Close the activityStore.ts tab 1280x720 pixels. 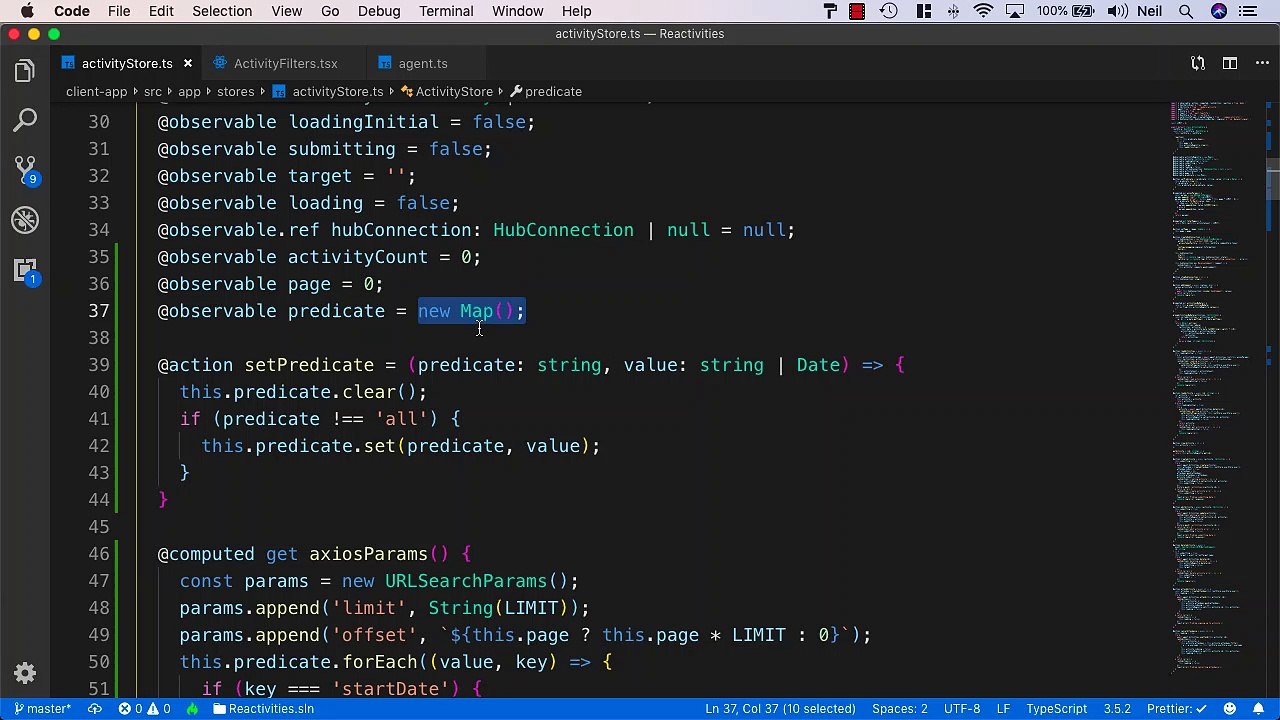(x=187, y=63)
